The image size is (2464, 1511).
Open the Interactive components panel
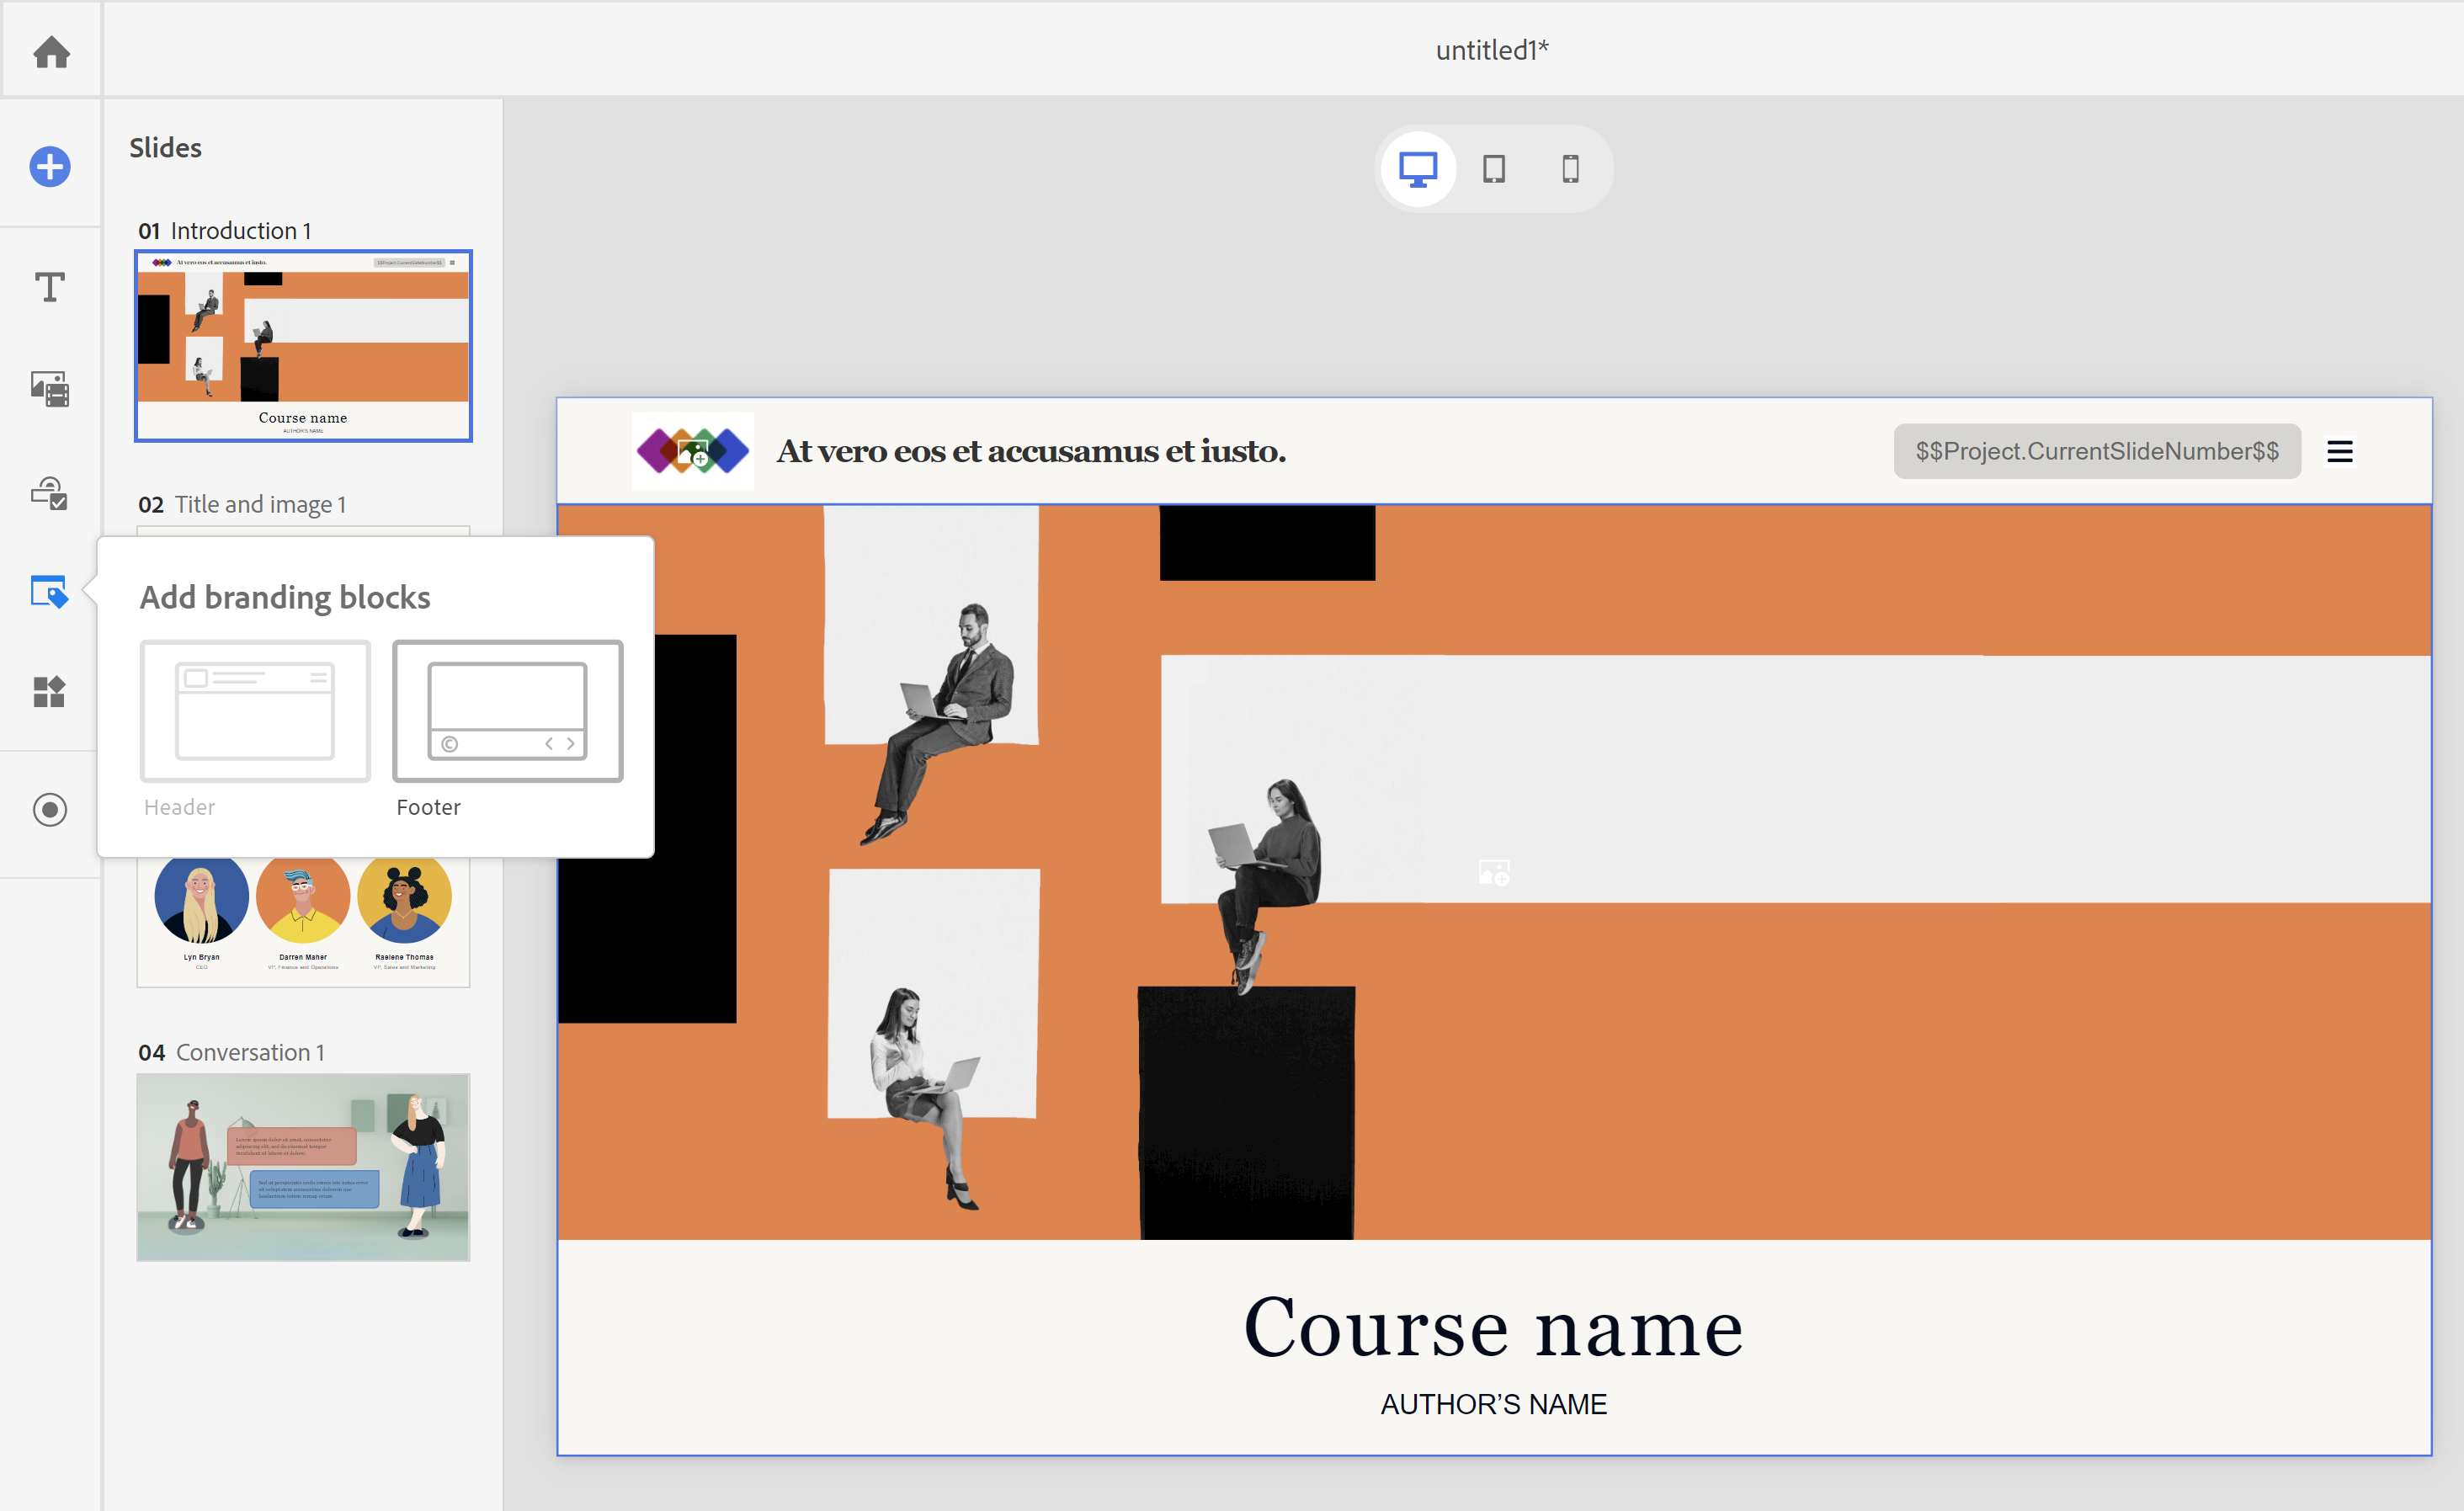click(x=48, y=492)
